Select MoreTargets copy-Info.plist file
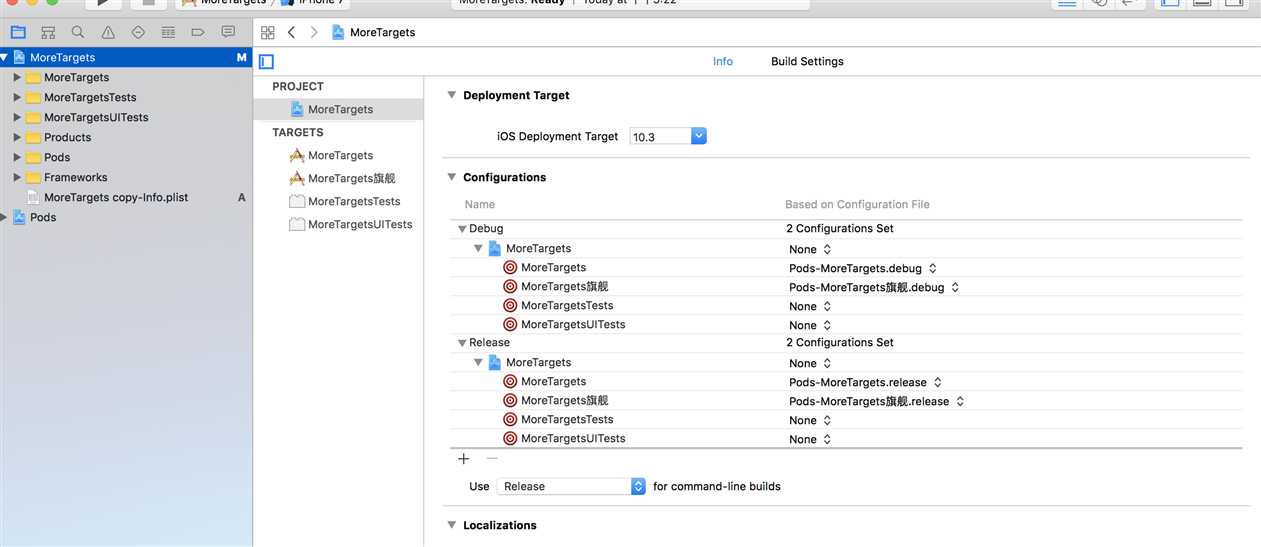 [x=126, y=197]
